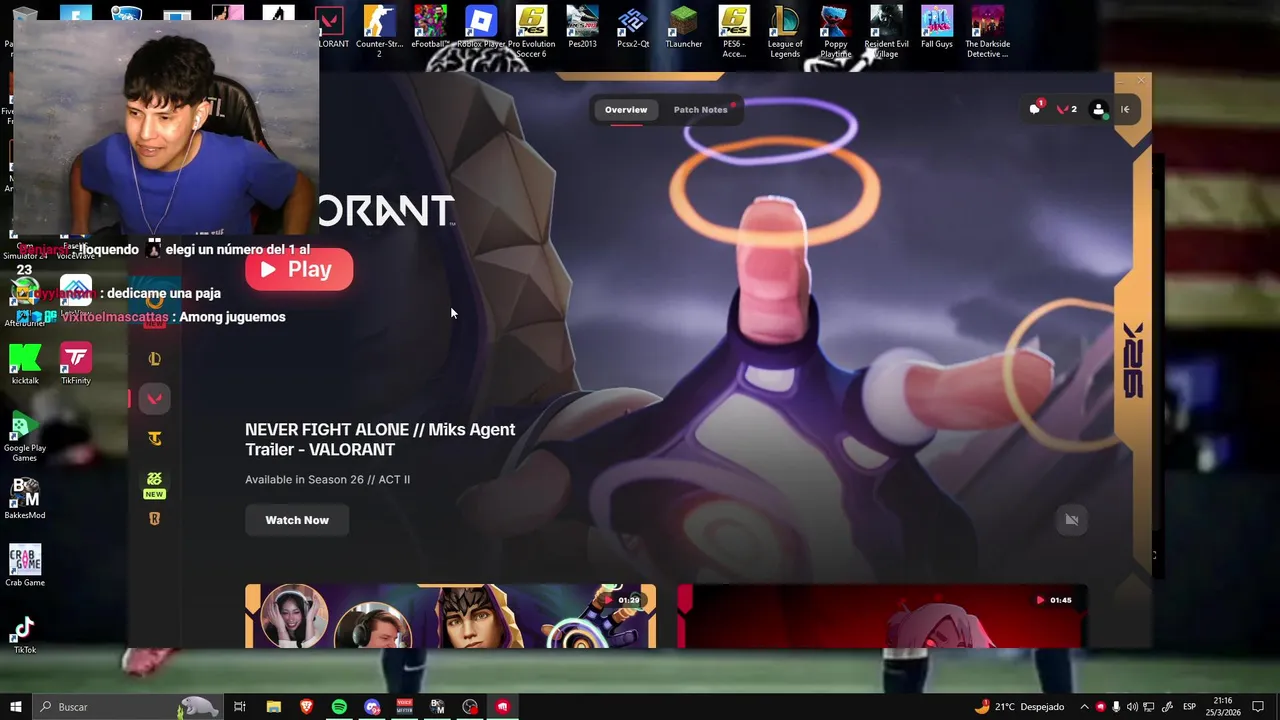This screenshot has width=1280, height=720.
Task: Open Pes2013 desktop shortcut
Action: point(582,27)
